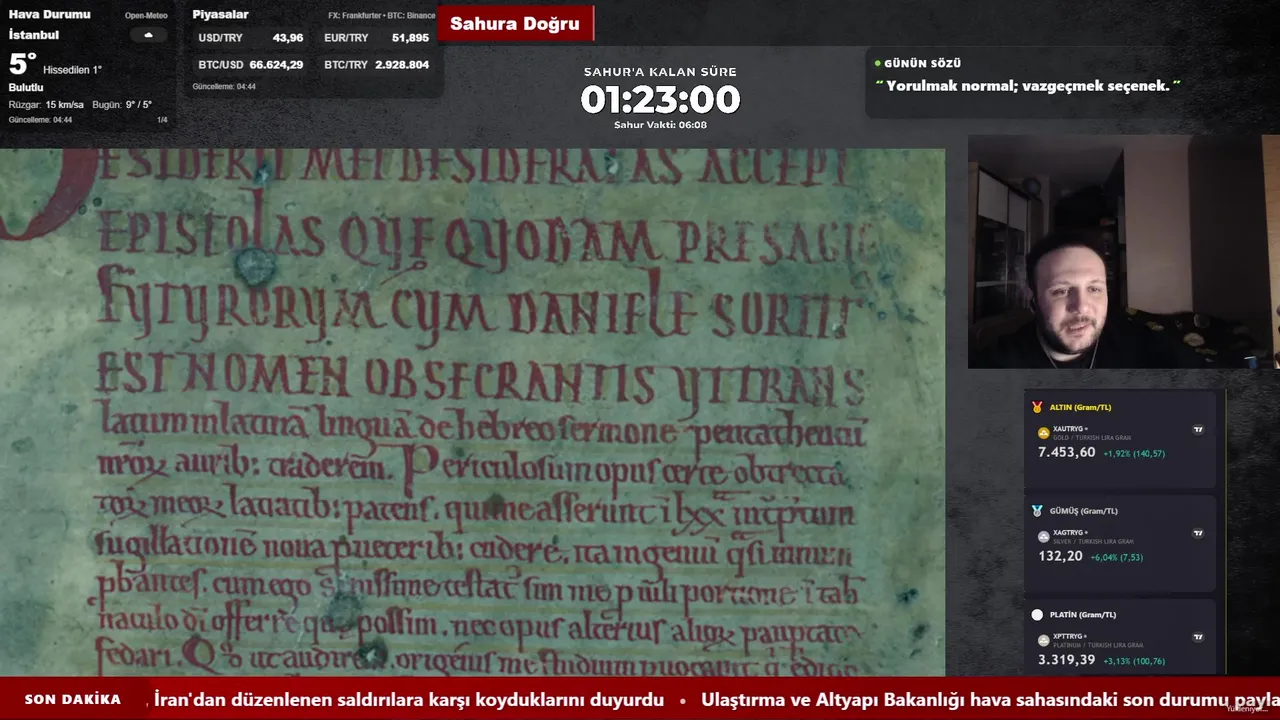Click the silver medal icon beside GÜMÜŞ
The width and height of the screenshot is (1280, 720).
click(1037, 511)
